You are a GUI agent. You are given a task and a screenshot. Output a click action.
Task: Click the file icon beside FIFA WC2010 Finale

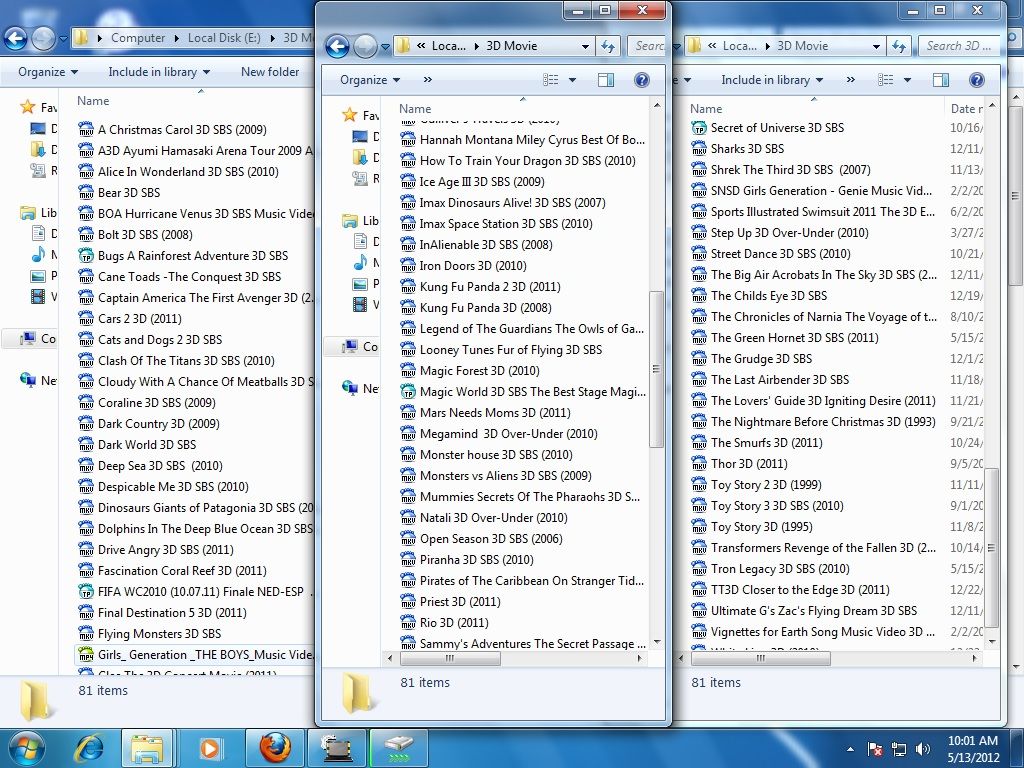pos(86,592)
